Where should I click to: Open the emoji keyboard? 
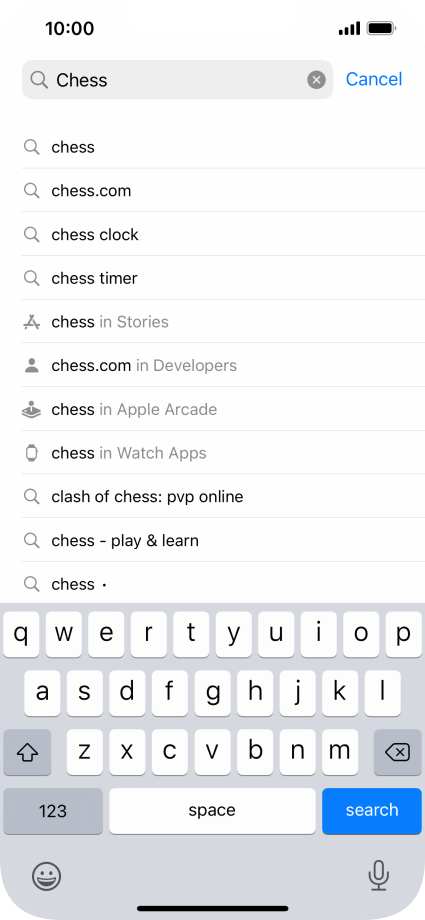(x=46, y=877)
